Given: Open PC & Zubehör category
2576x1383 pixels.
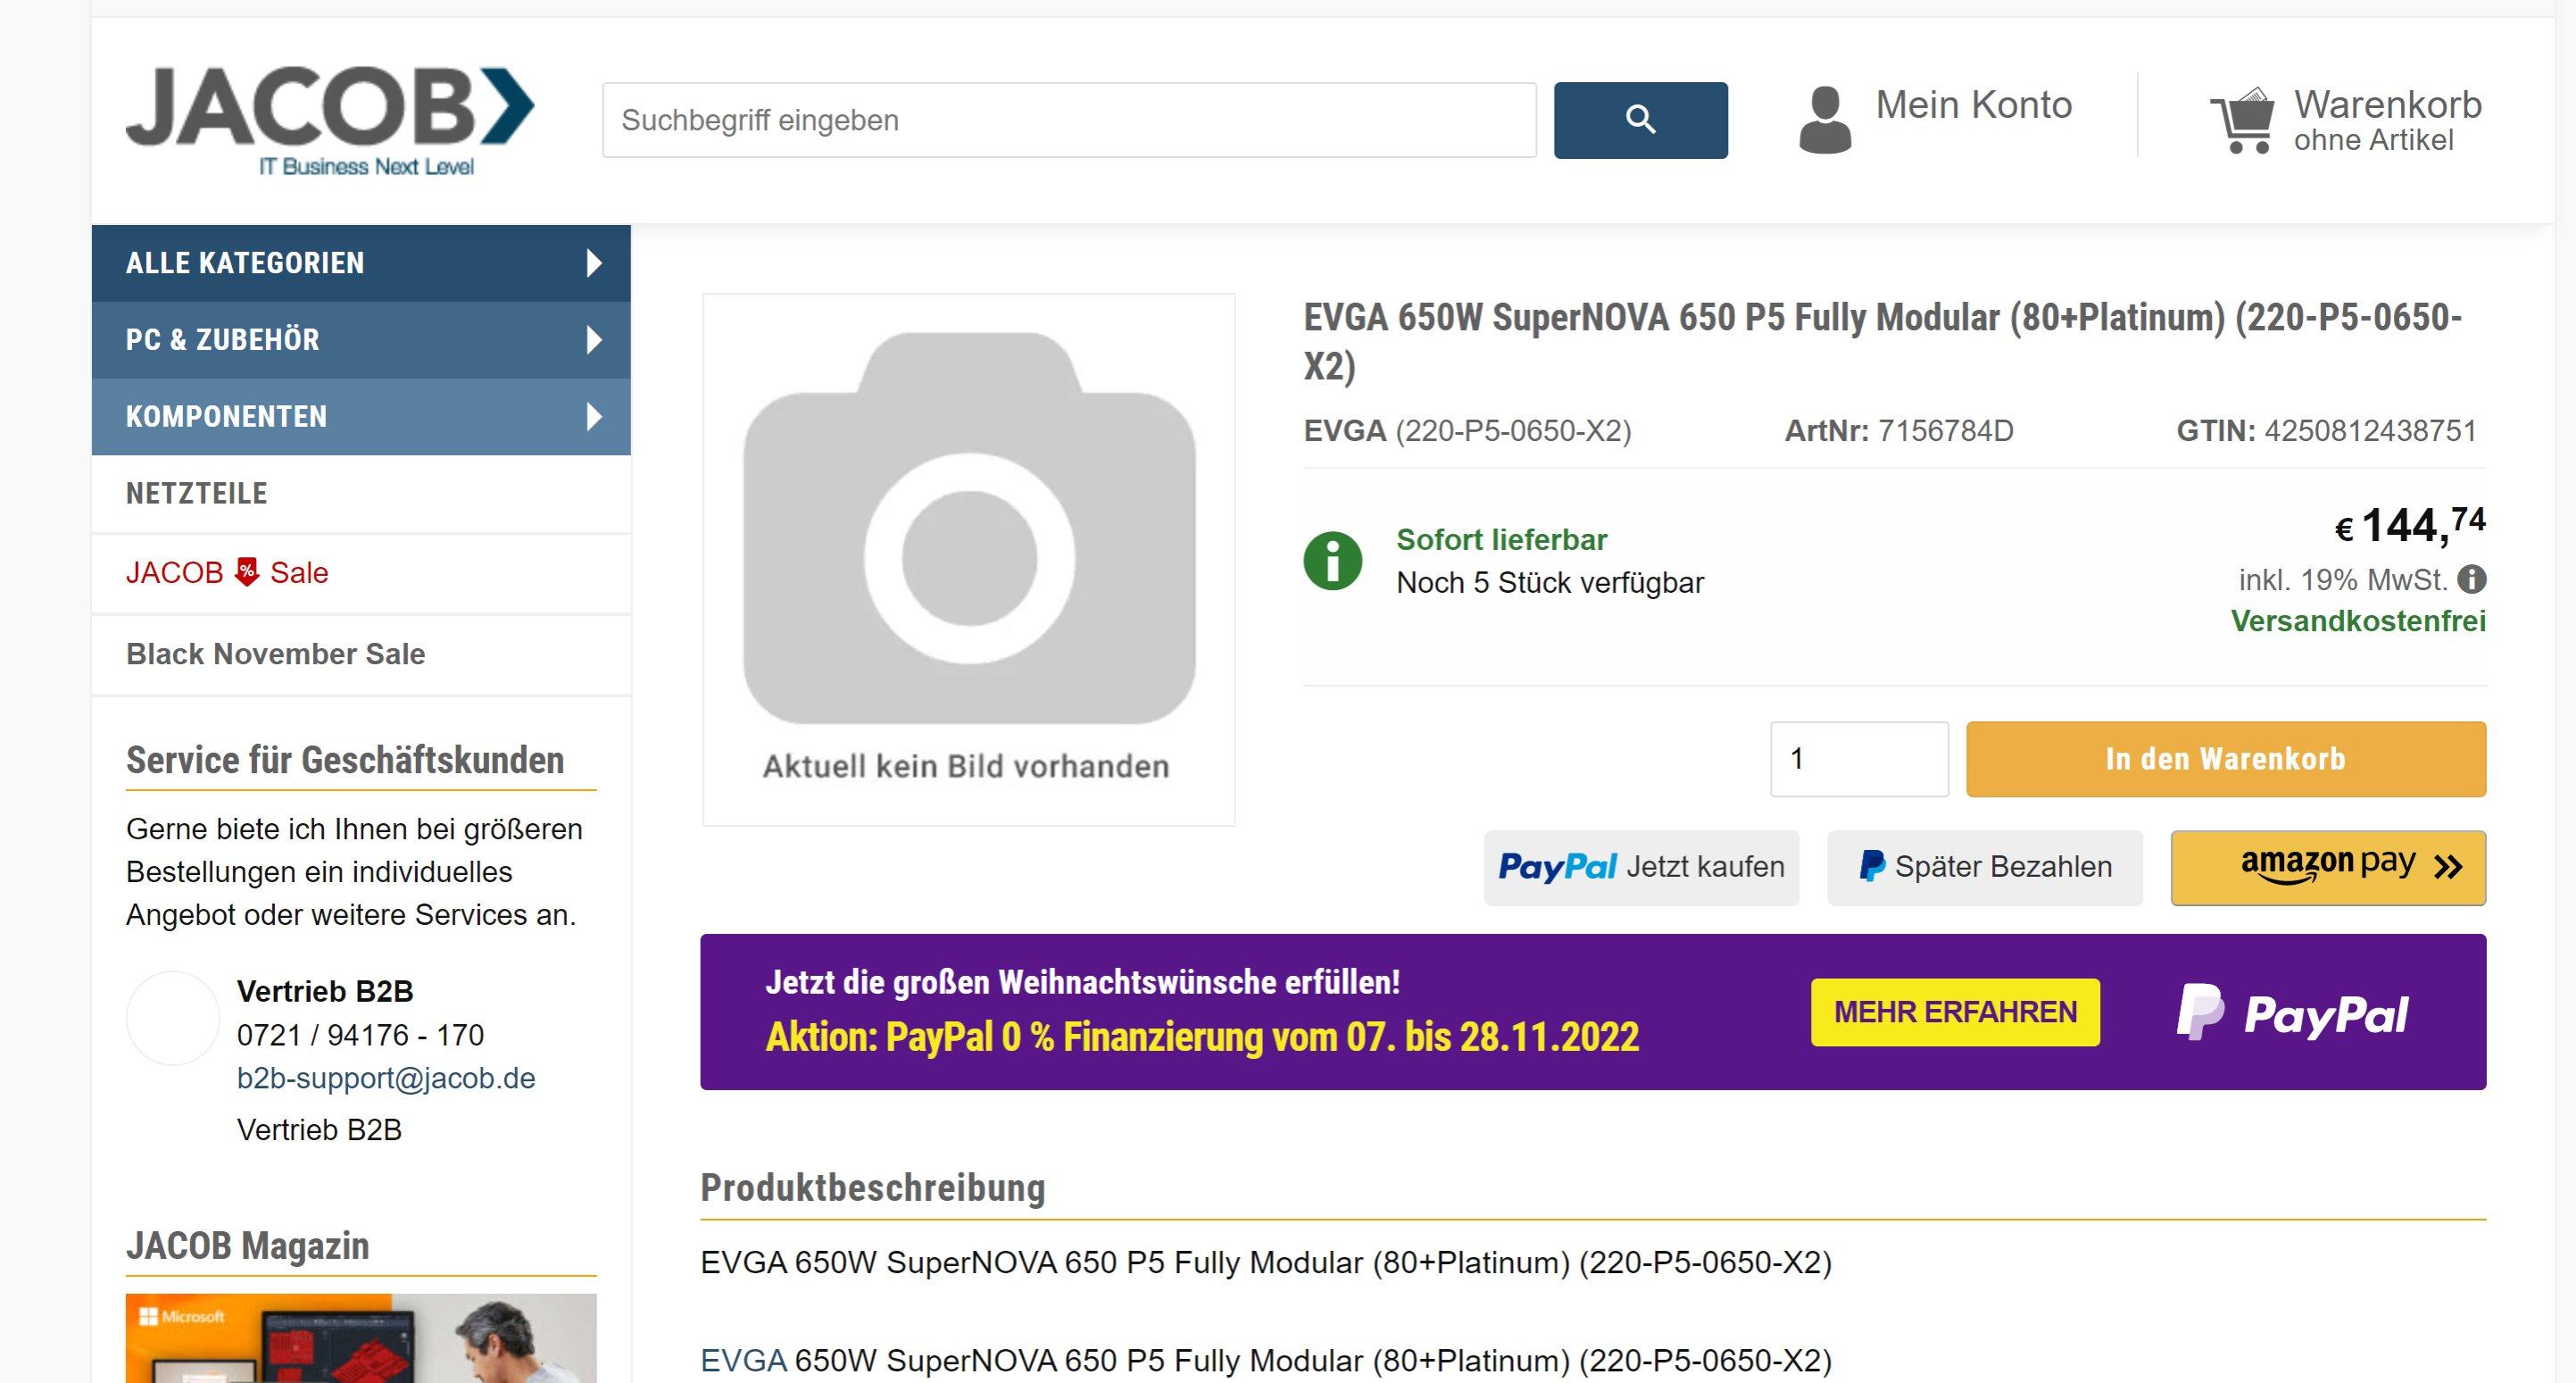Looking at the screenshot, I should [361, 340].
